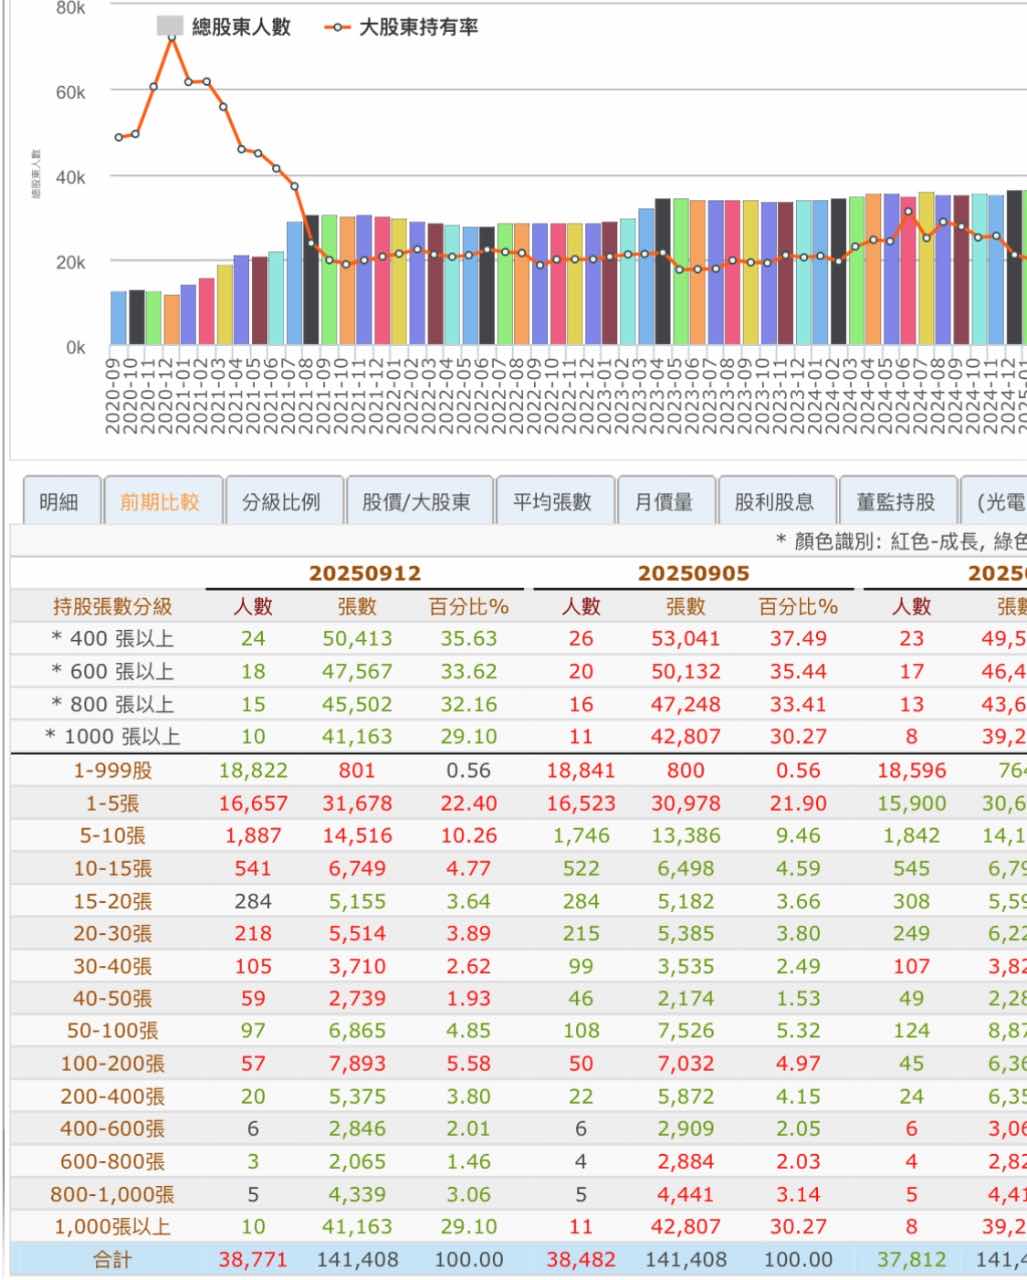Select the * 400 張以上 row label
This screenshot has height=1280, width=1027.
113,638
